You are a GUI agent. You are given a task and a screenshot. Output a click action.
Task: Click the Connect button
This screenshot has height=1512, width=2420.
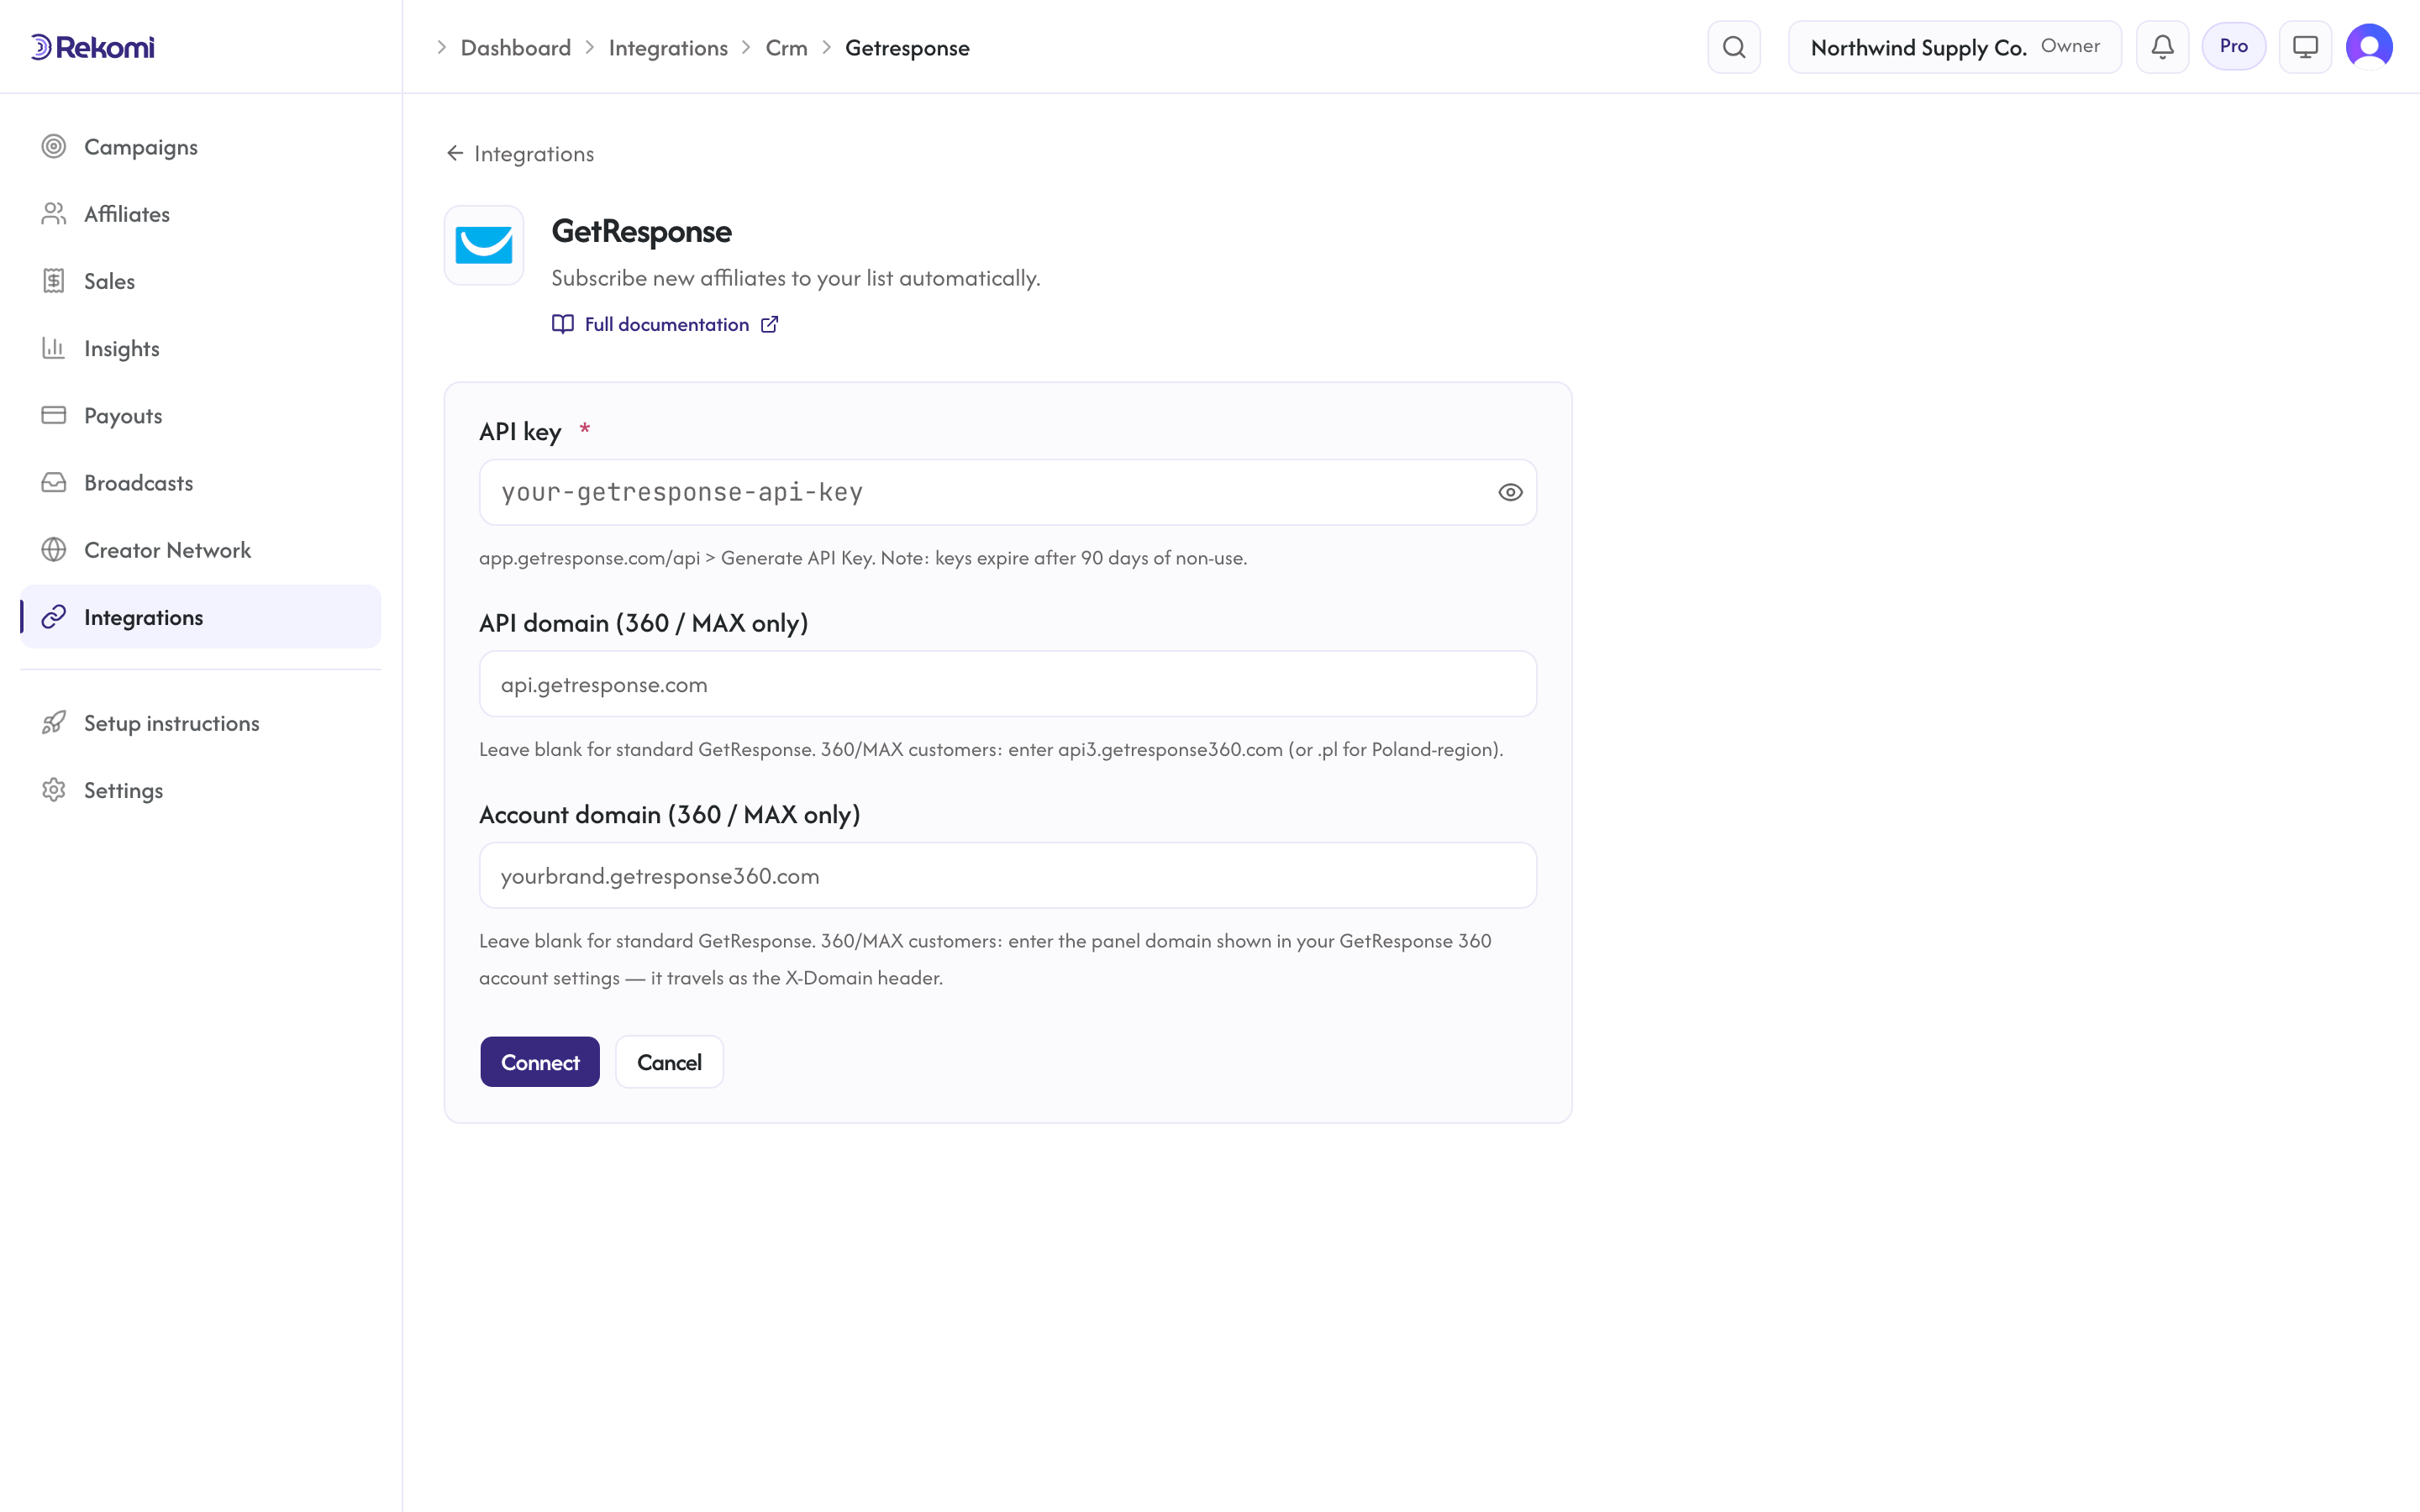(x=540, y=1062)
